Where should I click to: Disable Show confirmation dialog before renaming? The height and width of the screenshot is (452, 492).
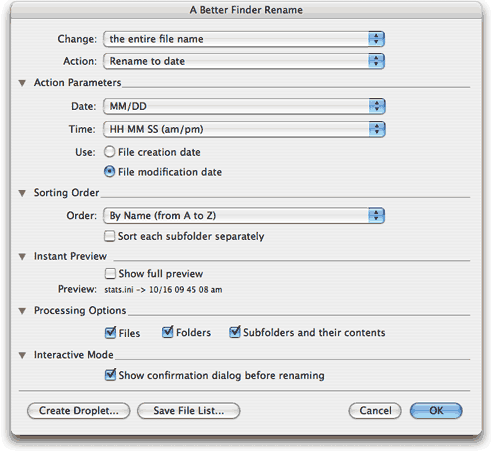coord(110,375)
